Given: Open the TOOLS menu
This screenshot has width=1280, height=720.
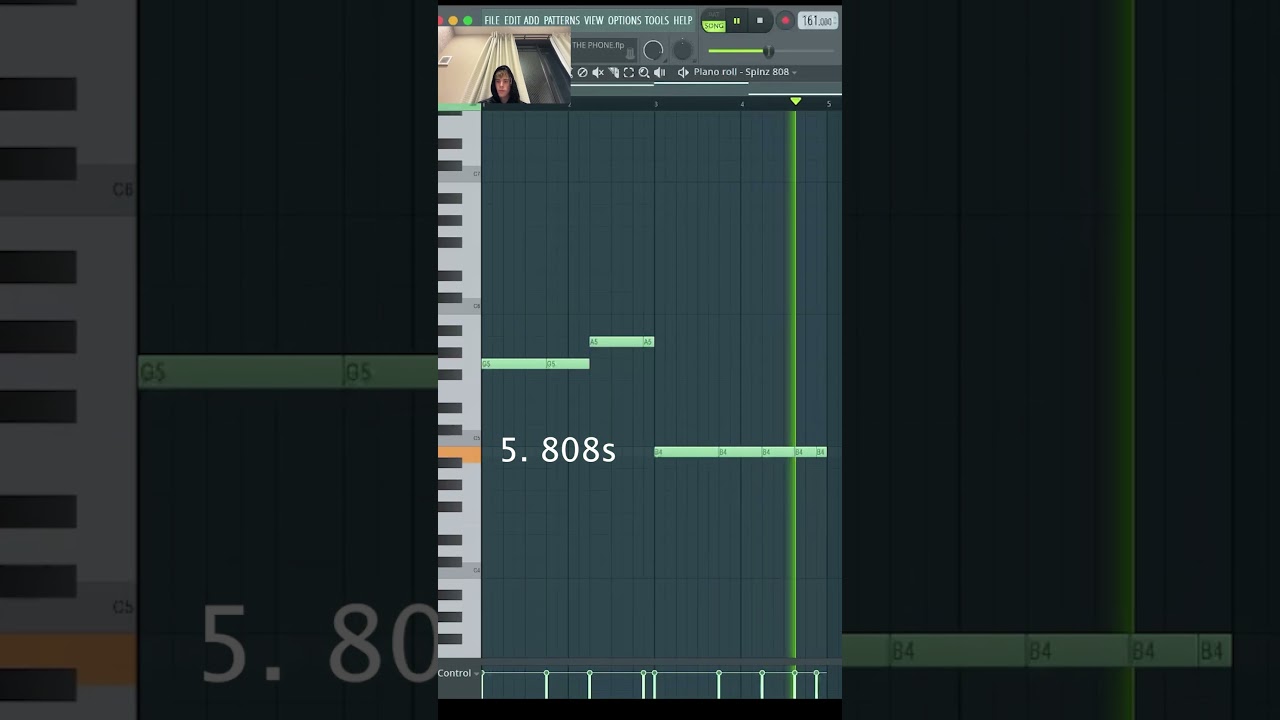Looking at the screenshot, I should coord(657,20).
